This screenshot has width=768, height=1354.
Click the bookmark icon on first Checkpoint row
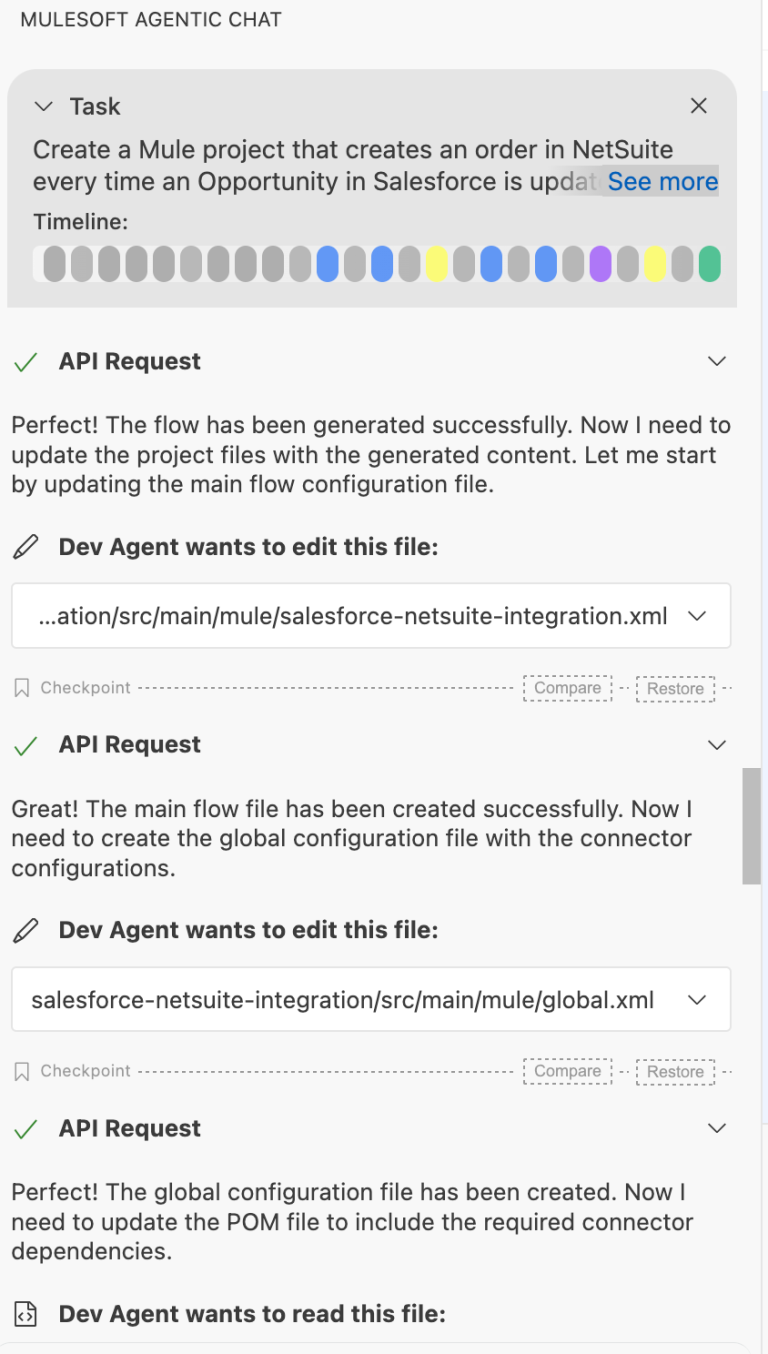tap(22, 687)
